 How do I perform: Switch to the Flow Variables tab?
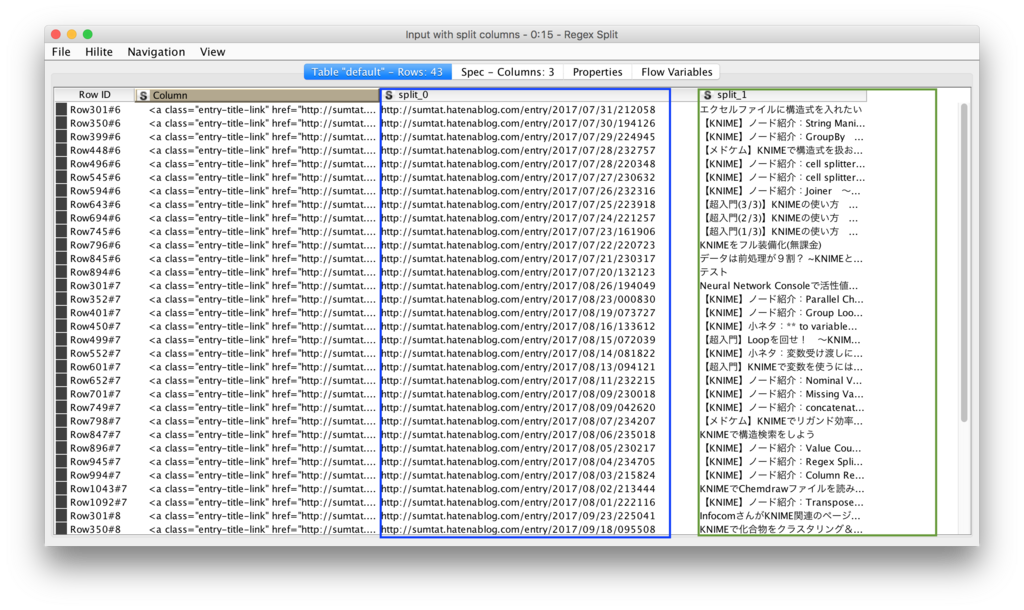coord(677,72)
